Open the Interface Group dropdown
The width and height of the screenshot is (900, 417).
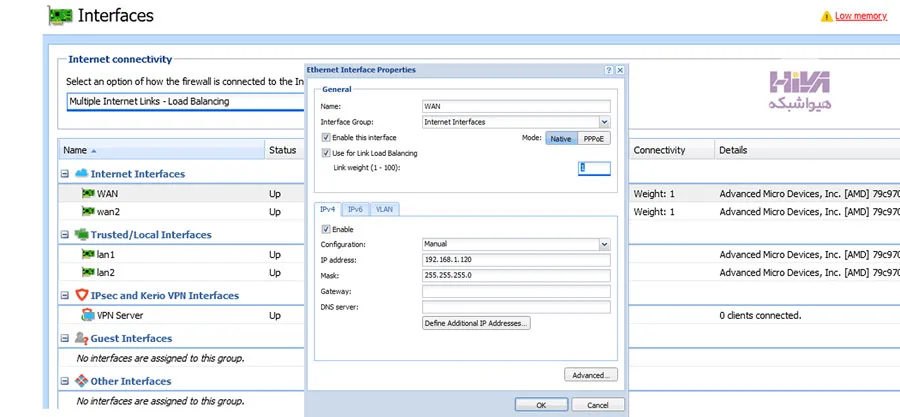(x=604, y=122)
